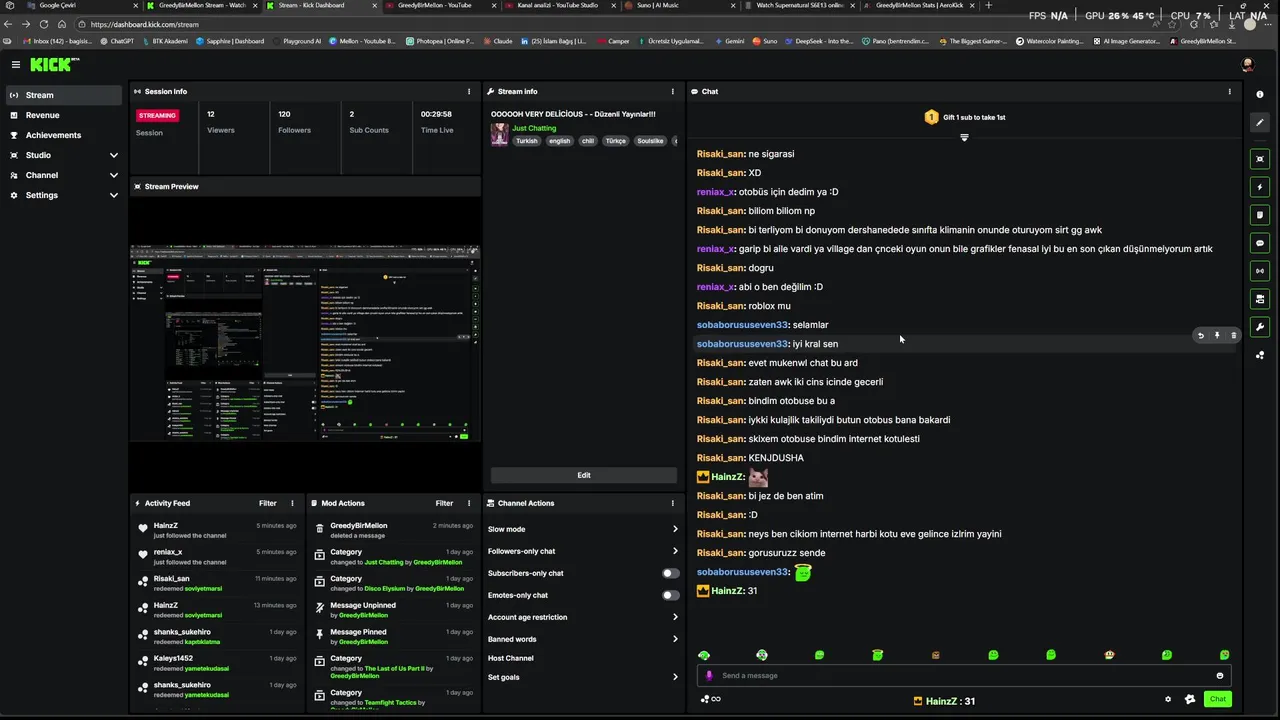Click username sobaborususeven33 saying selamlar

[743, 325]
